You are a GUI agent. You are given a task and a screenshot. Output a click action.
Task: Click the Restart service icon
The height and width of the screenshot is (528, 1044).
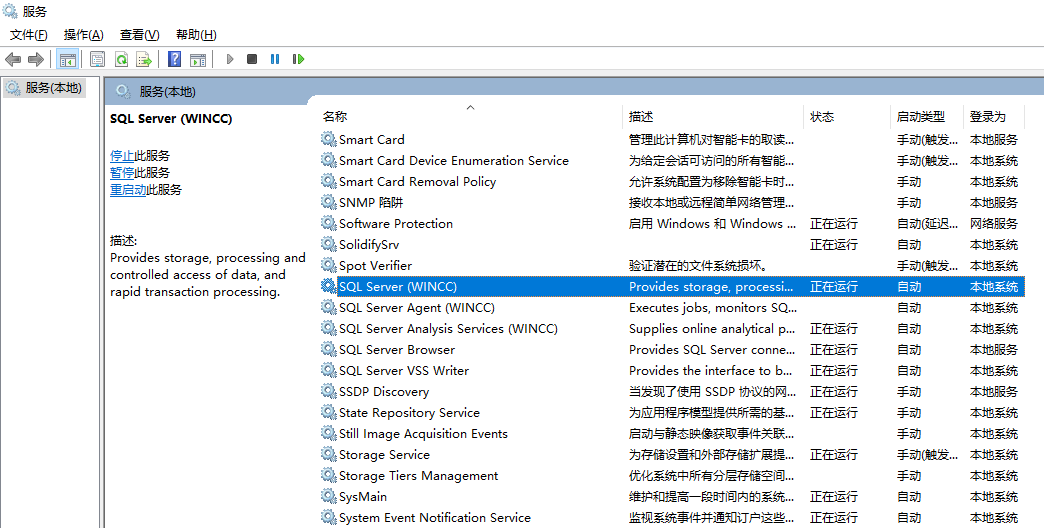(x=298, y=59)
